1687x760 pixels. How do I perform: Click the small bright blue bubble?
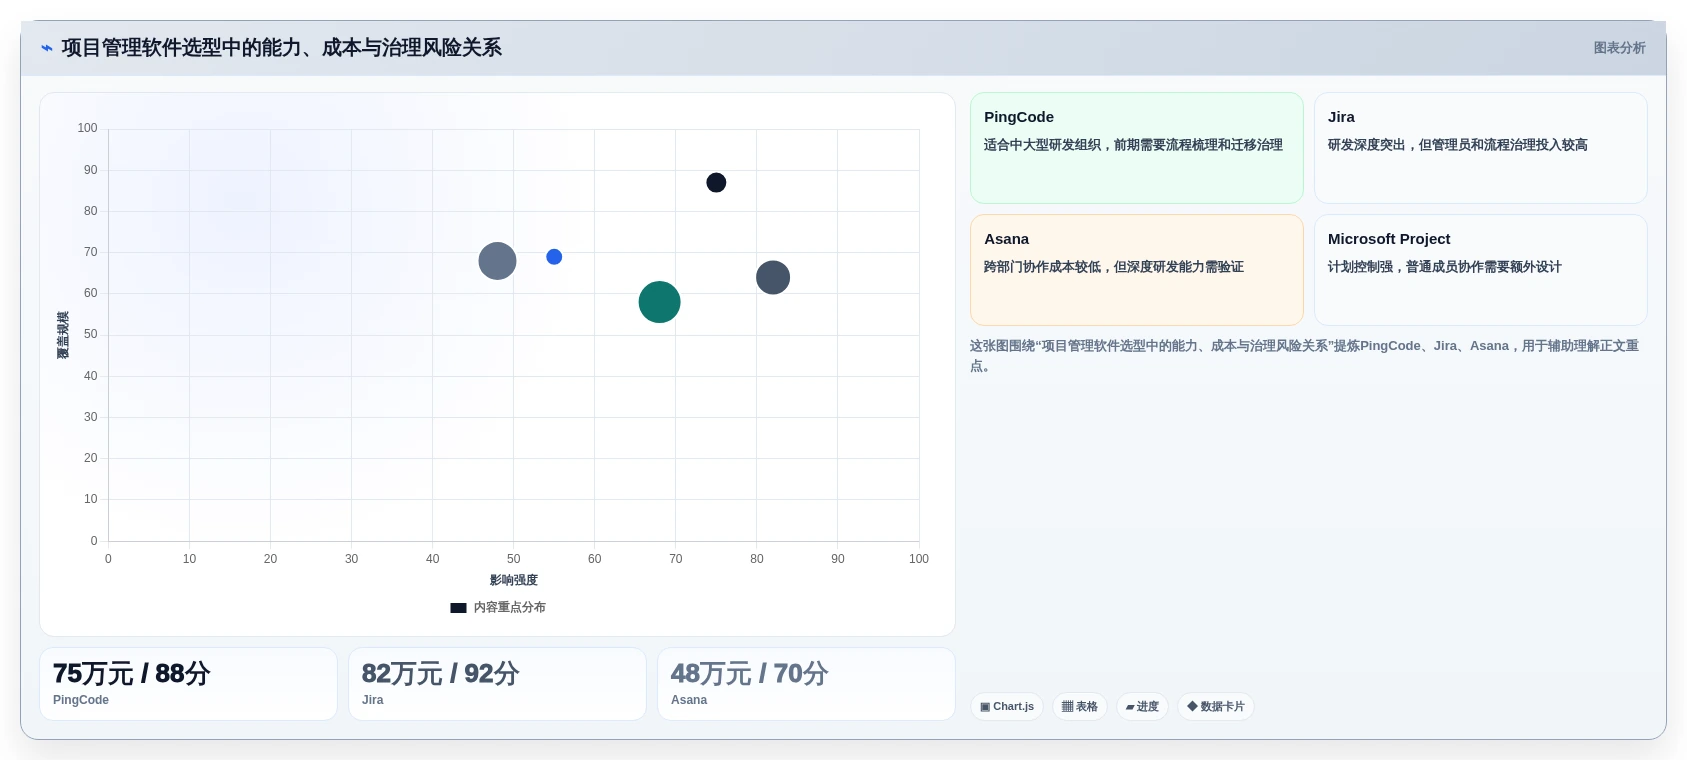coord(554,257)
